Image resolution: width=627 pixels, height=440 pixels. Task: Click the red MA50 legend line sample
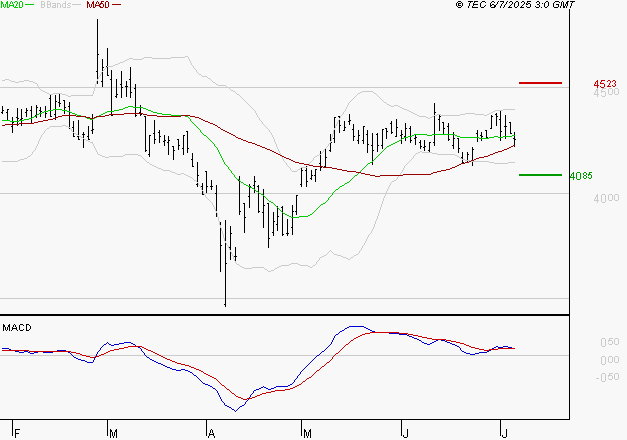[117, 5]
